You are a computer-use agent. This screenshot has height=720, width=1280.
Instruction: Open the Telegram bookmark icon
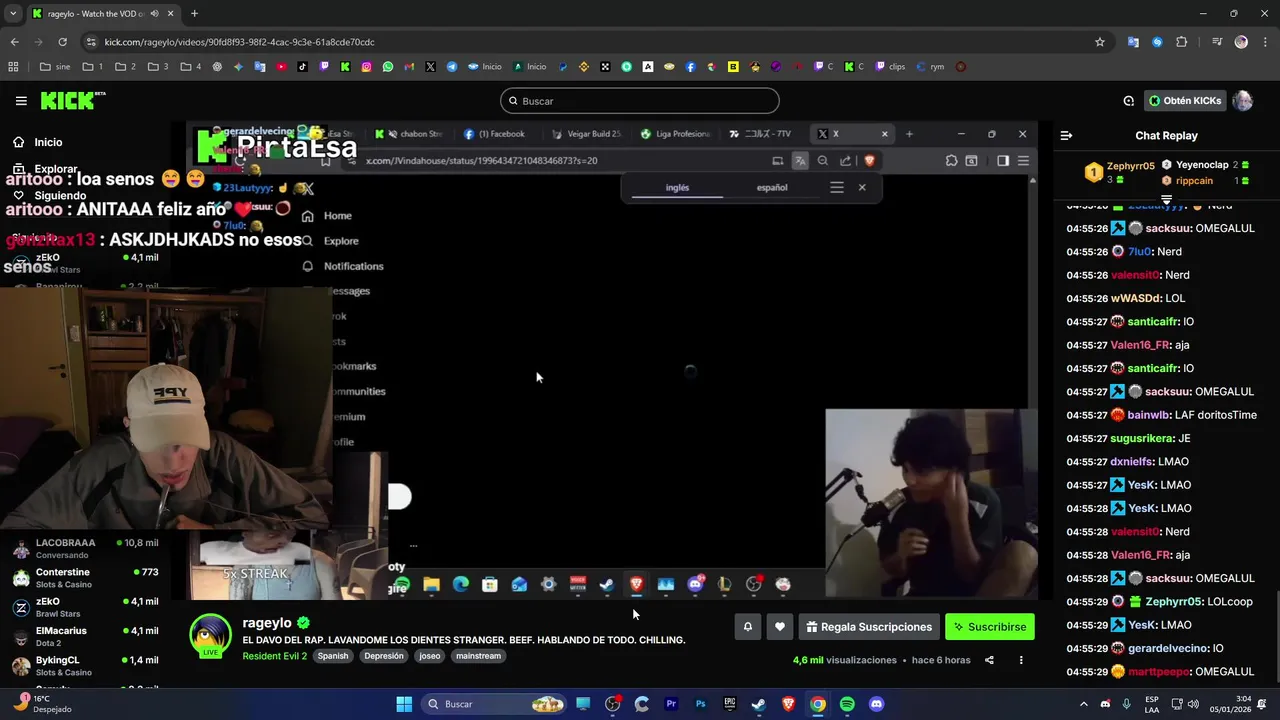452,67
